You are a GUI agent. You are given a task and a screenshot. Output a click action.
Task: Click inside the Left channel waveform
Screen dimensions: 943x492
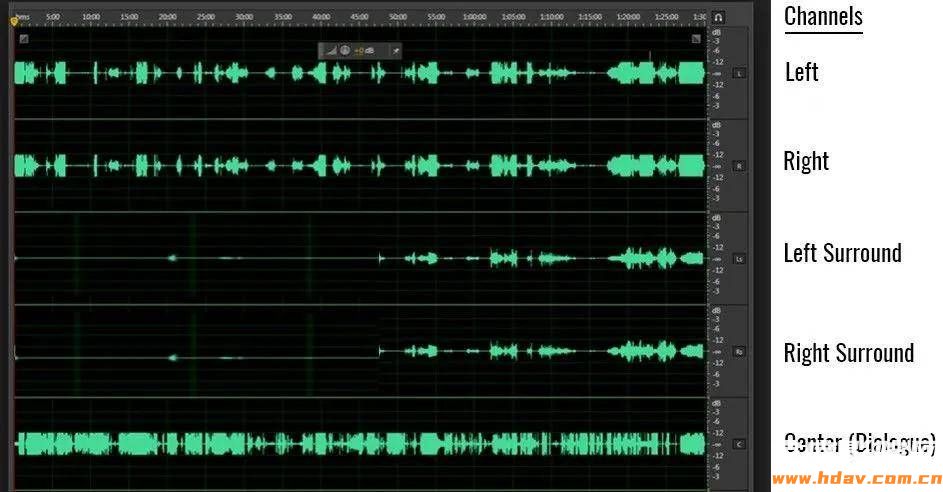pos(360,73)
